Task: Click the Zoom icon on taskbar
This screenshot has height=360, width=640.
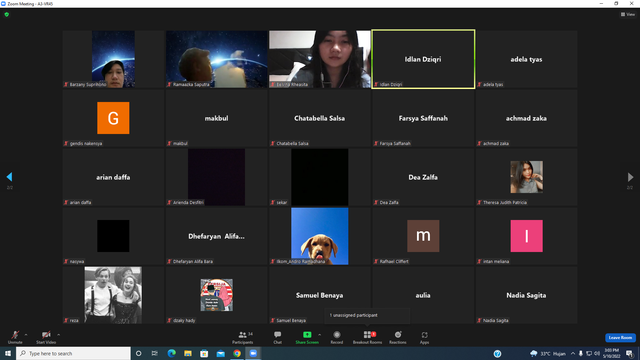Action: pyautogui.click(x=253, y=353)
